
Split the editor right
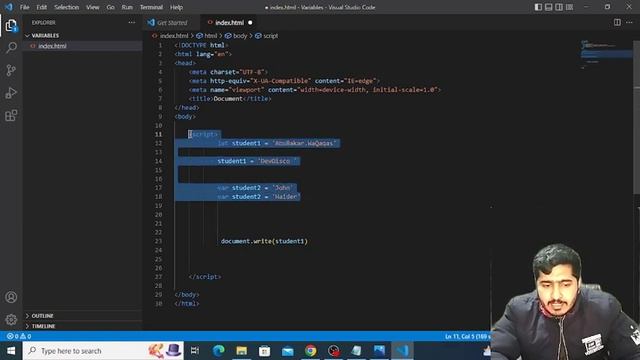pos(617,22)
